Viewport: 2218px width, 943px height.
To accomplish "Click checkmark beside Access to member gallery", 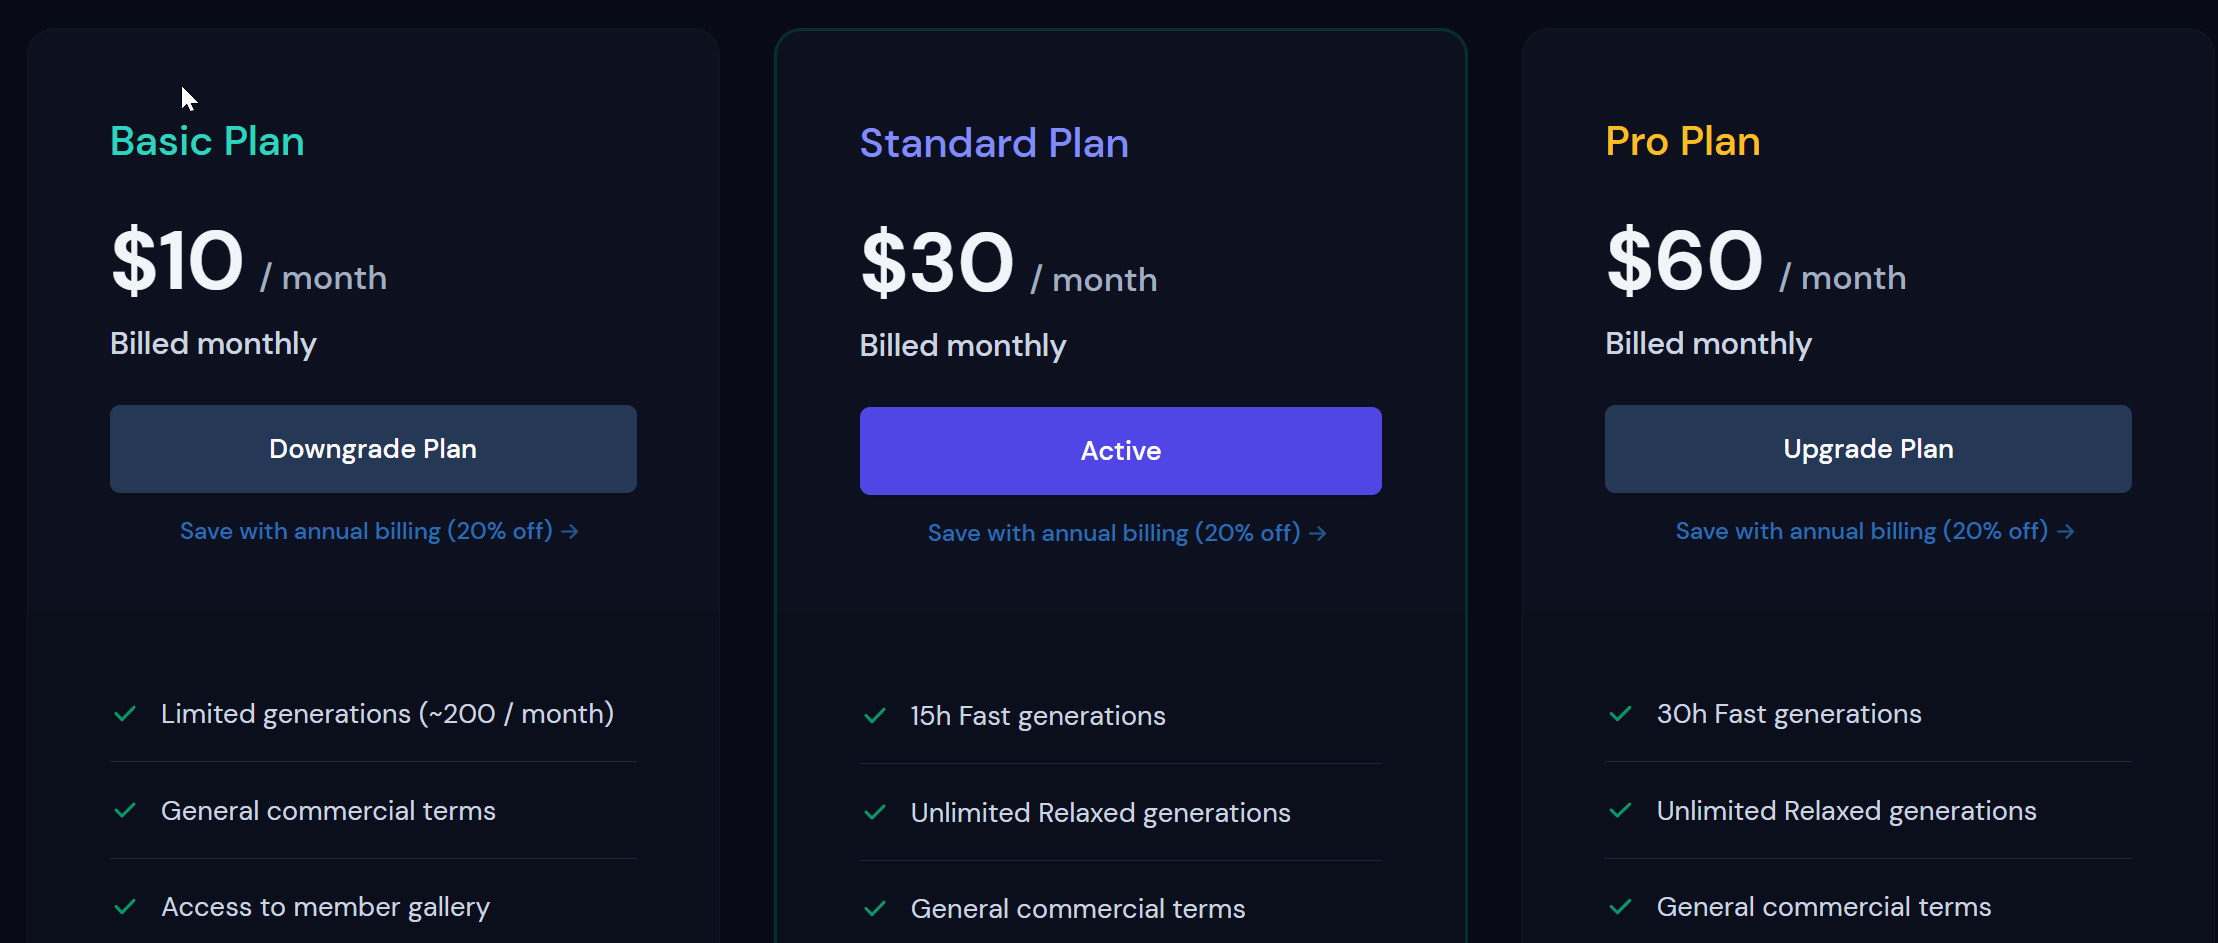I will [x=125, y=907].
